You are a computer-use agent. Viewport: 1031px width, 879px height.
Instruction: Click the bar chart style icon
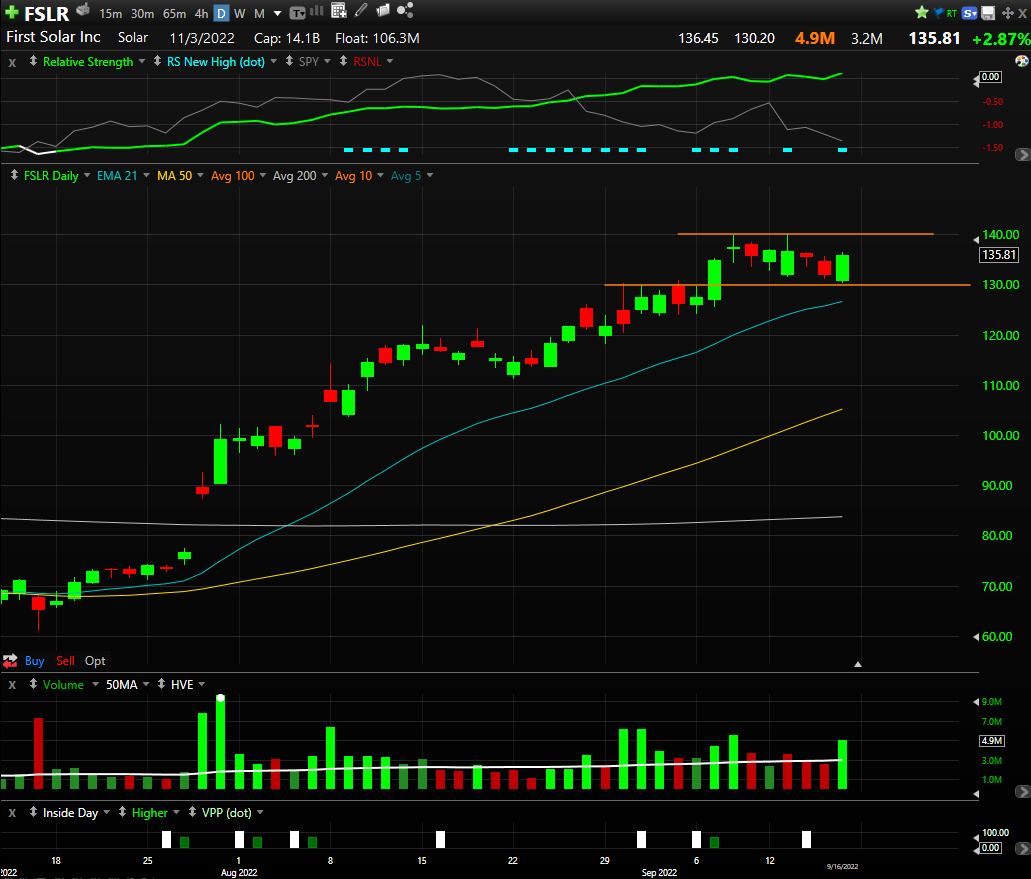click(317, 11)
